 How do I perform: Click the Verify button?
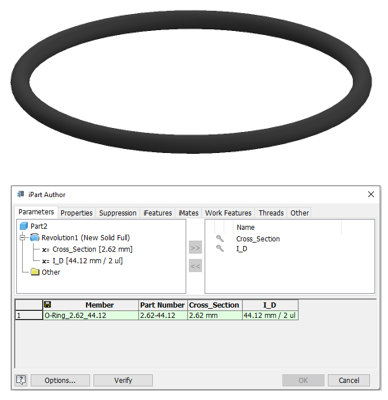point(123,380)
